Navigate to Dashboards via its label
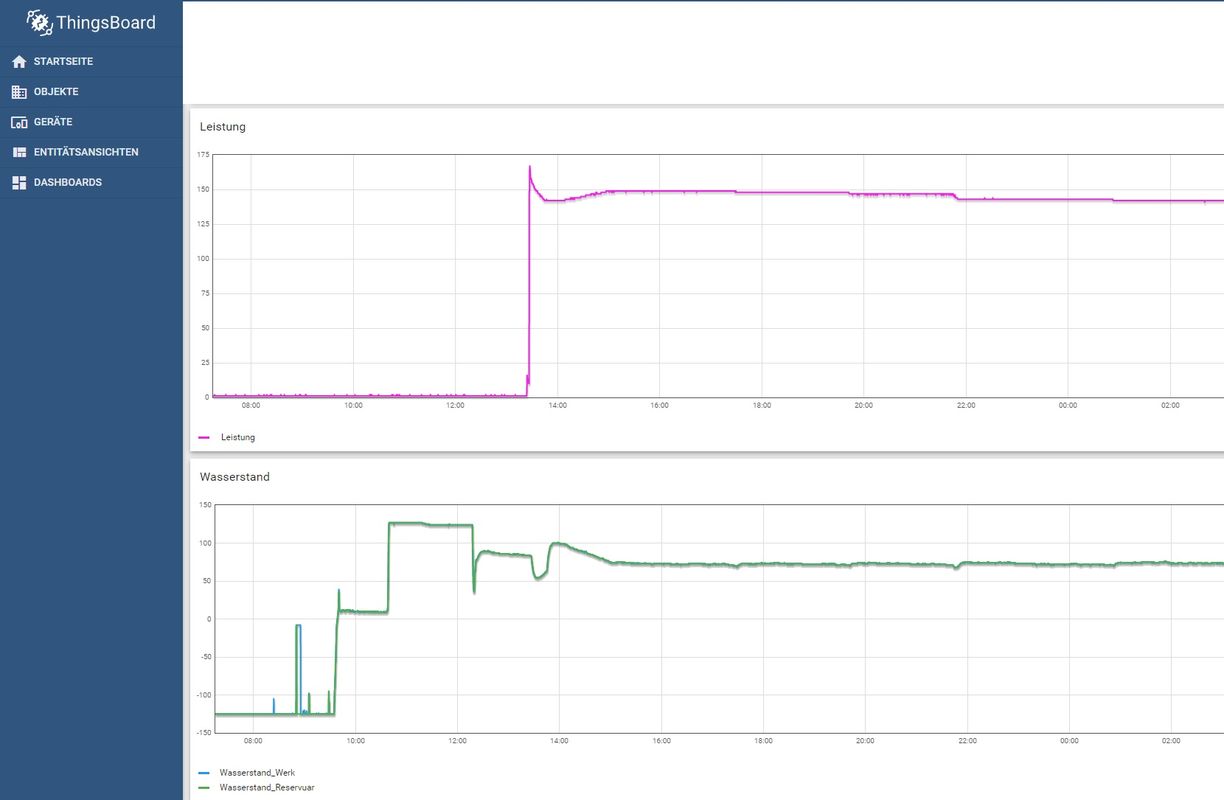The height and width of the screenshot is (800, 1224). click(x=68, y=183)
